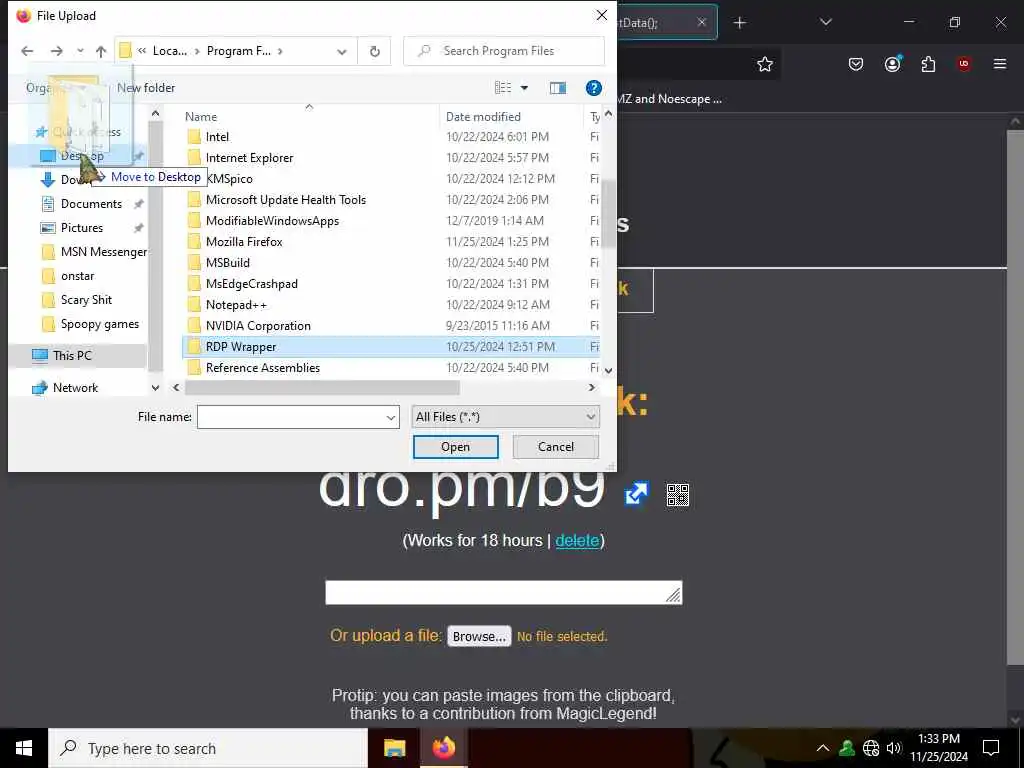
Task: Open the taskbar volume control
Action: [894, 748]
